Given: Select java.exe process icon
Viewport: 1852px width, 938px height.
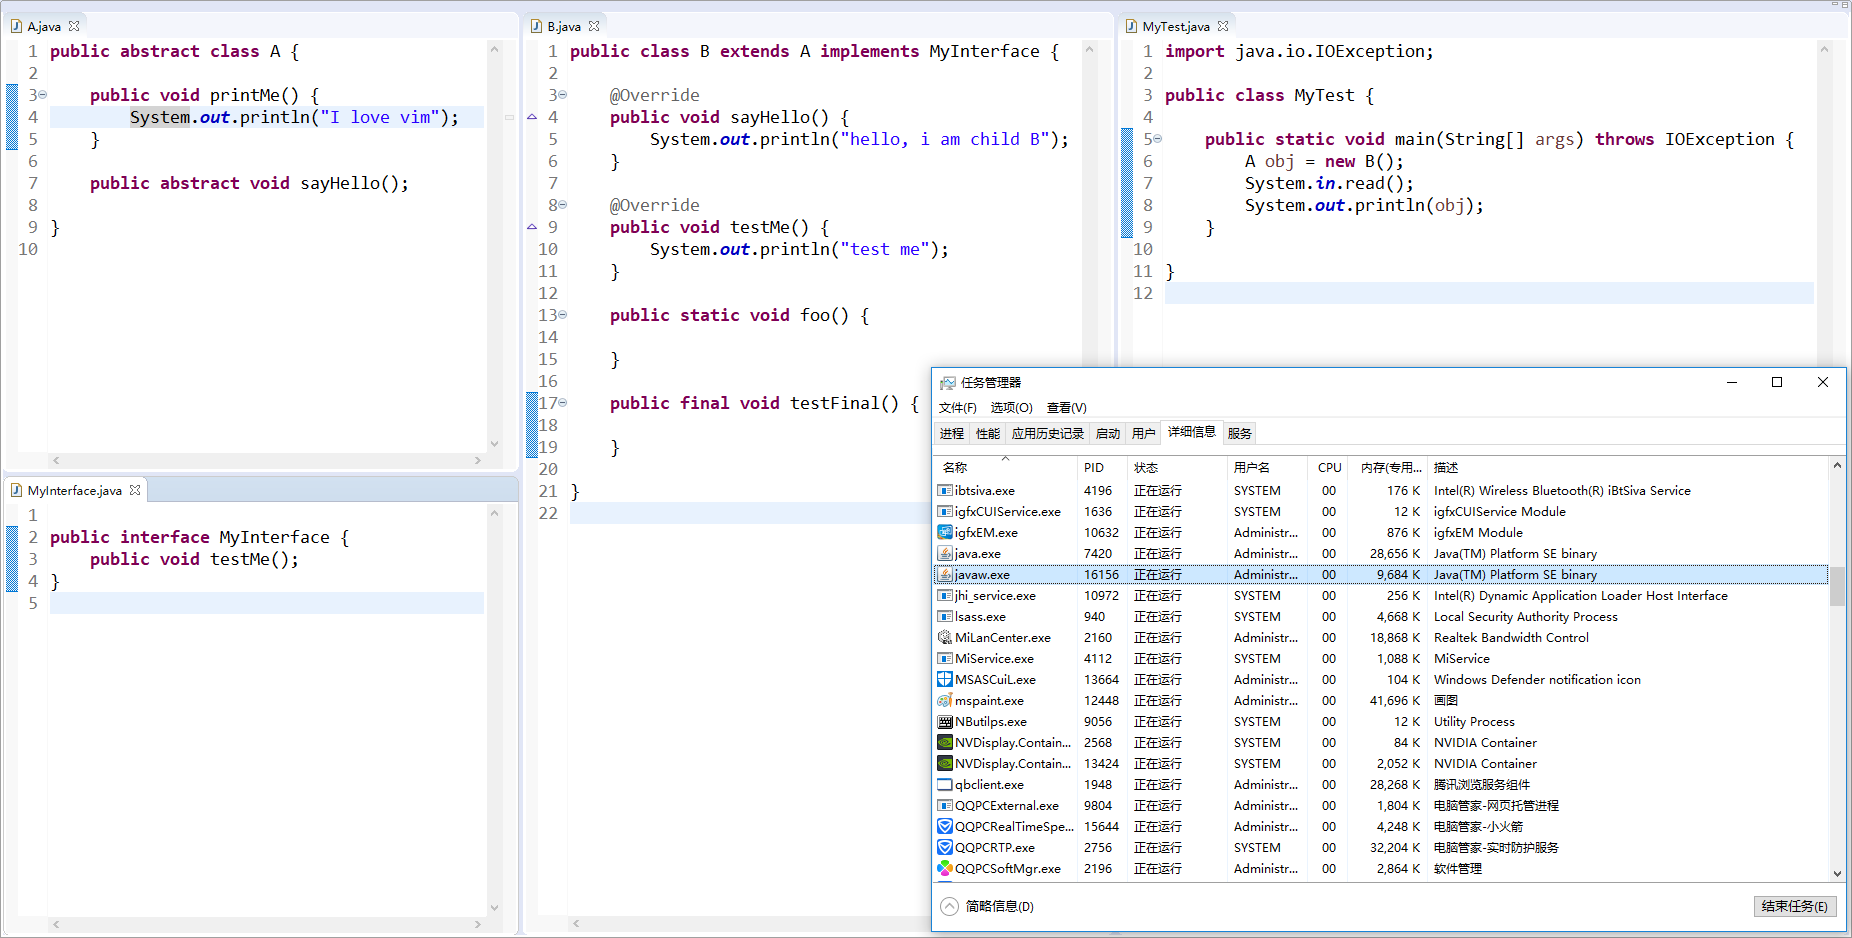Looking at the screenshot, I should pos(945,553).
